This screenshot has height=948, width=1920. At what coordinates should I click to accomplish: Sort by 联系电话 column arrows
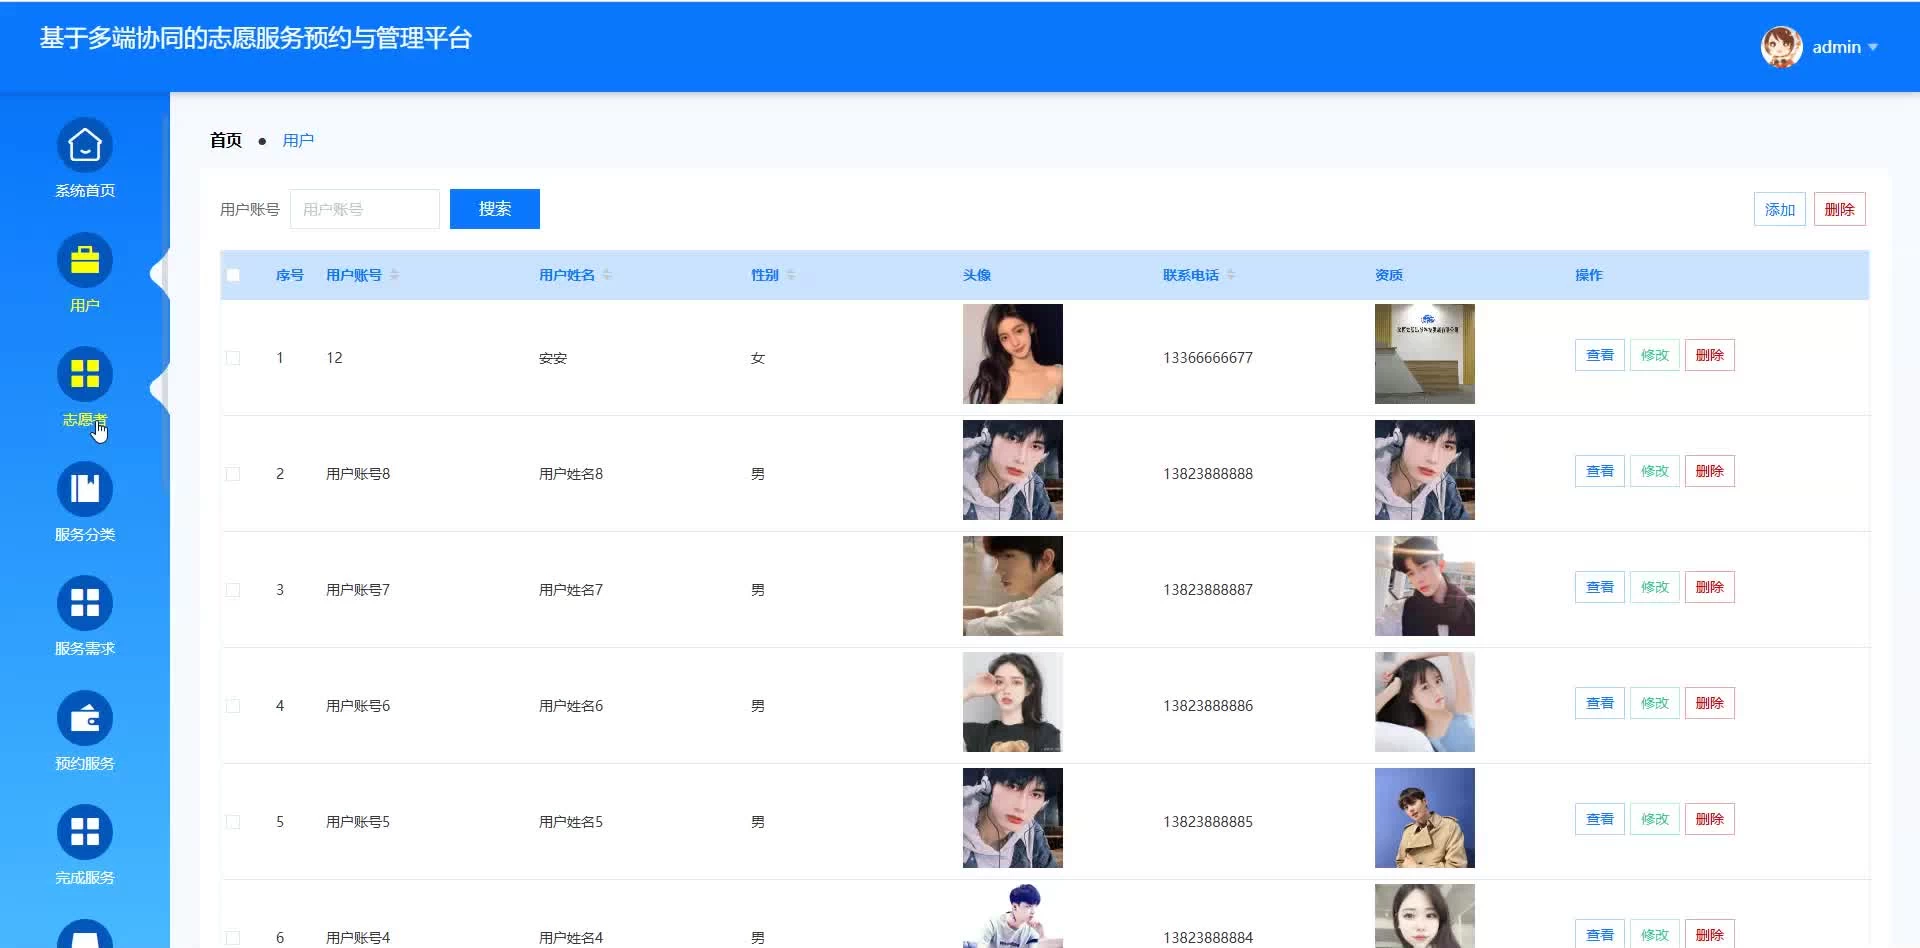tap(1231, 275)
